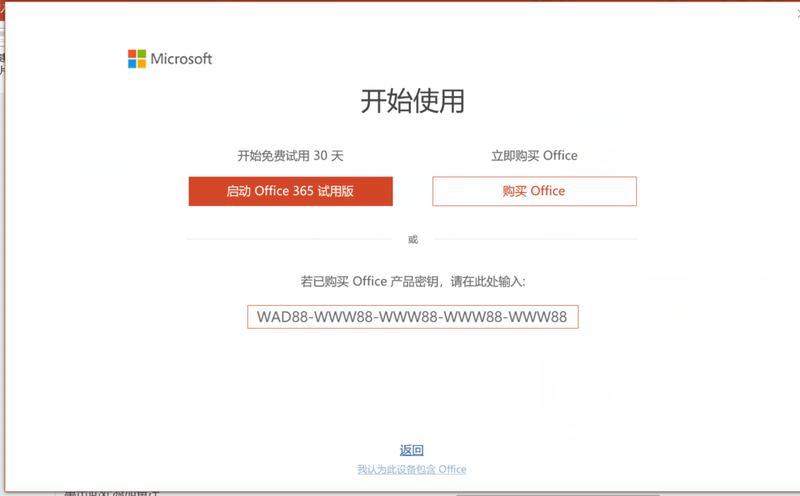800x496 pixels.
Task: Click the 若已购买 Office 产品密钥 prompt text
Action: click(413, 282)
